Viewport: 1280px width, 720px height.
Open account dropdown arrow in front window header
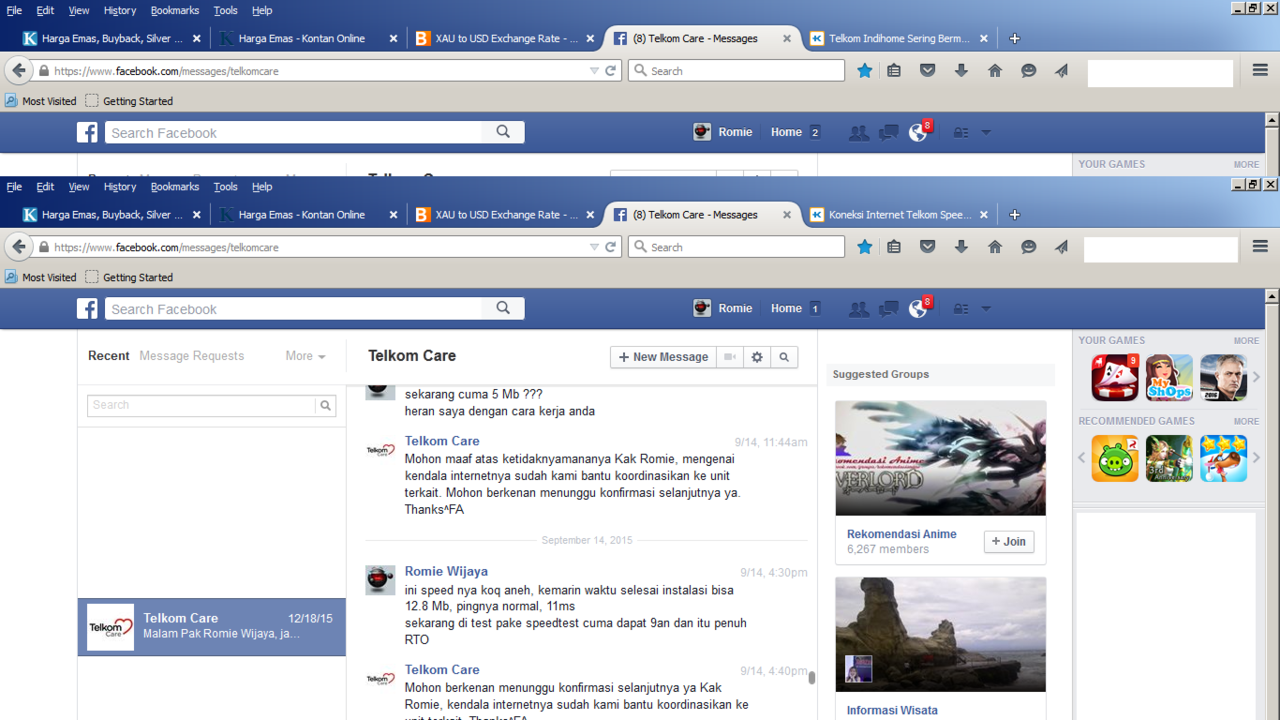point(985,309)
